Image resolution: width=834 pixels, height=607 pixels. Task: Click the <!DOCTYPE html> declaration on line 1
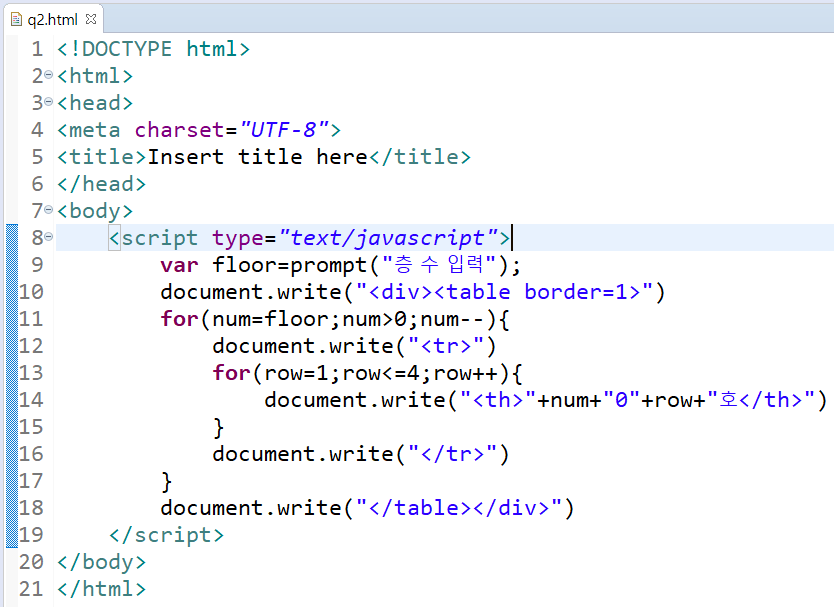pyautogui.click(x=153, y=49)
